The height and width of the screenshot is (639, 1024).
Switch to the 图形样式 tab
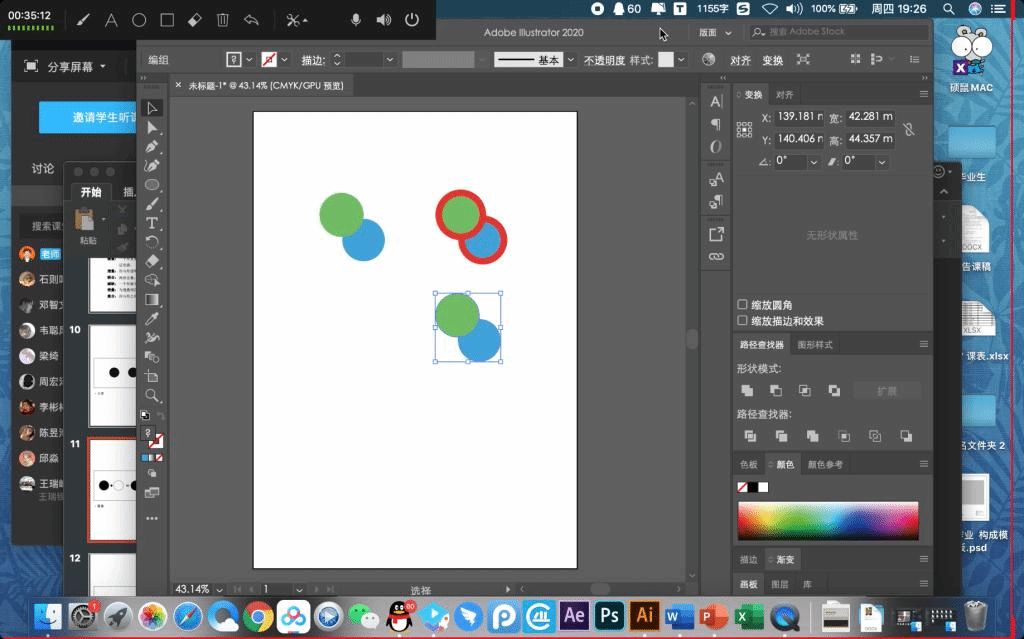(x=815, y=345)
